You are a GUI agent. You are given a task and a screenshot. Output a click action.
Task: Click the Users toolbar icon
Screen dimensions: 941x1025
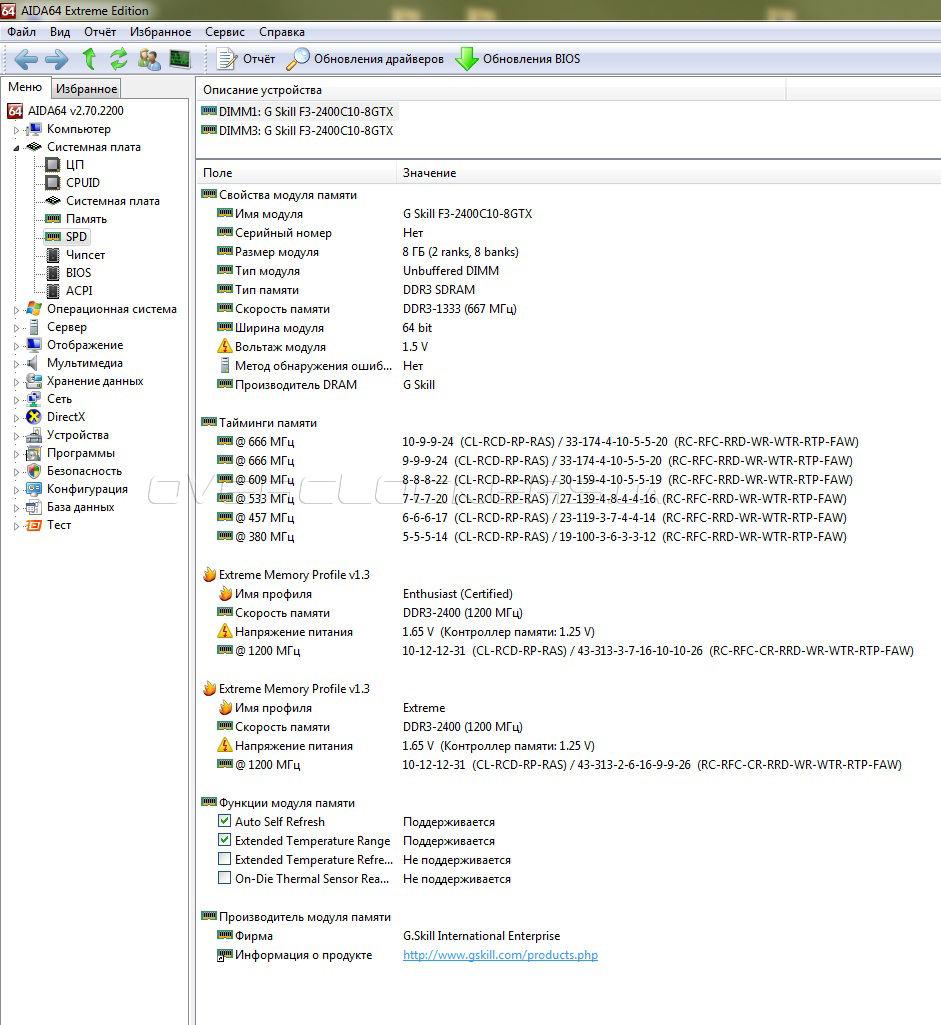(x=149, y=59)
